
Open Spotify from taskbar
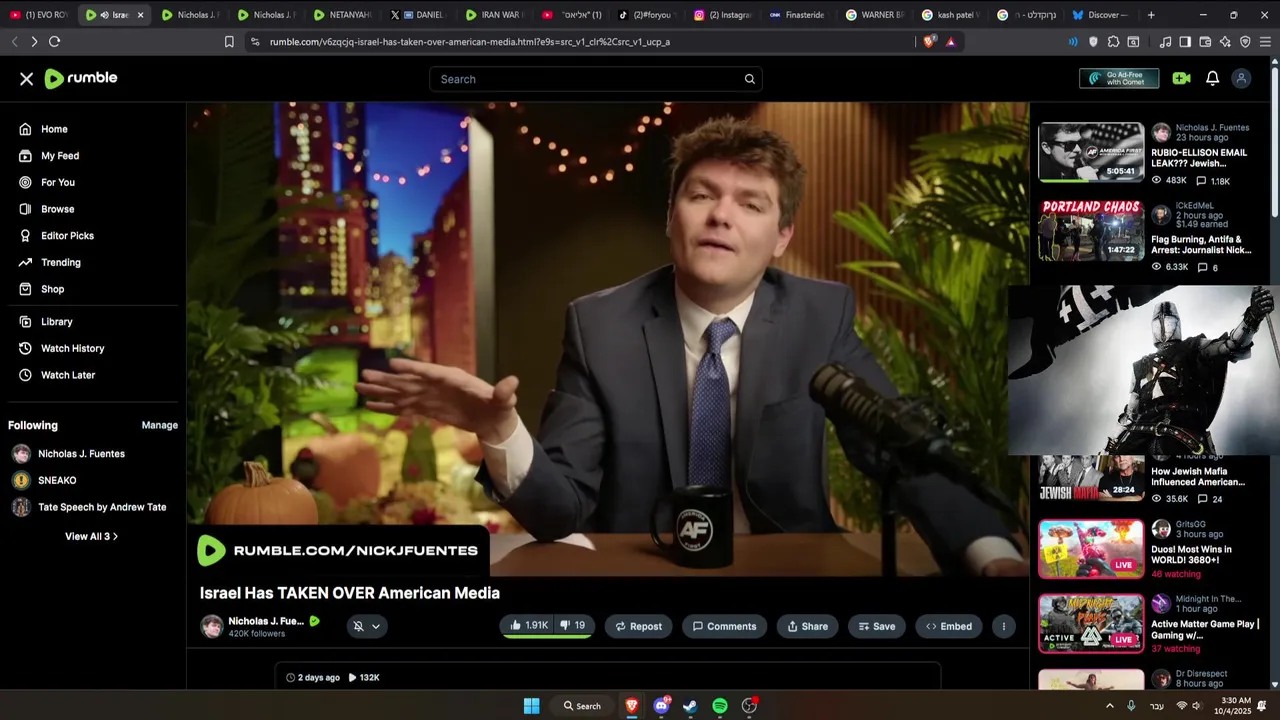(720, 706)
